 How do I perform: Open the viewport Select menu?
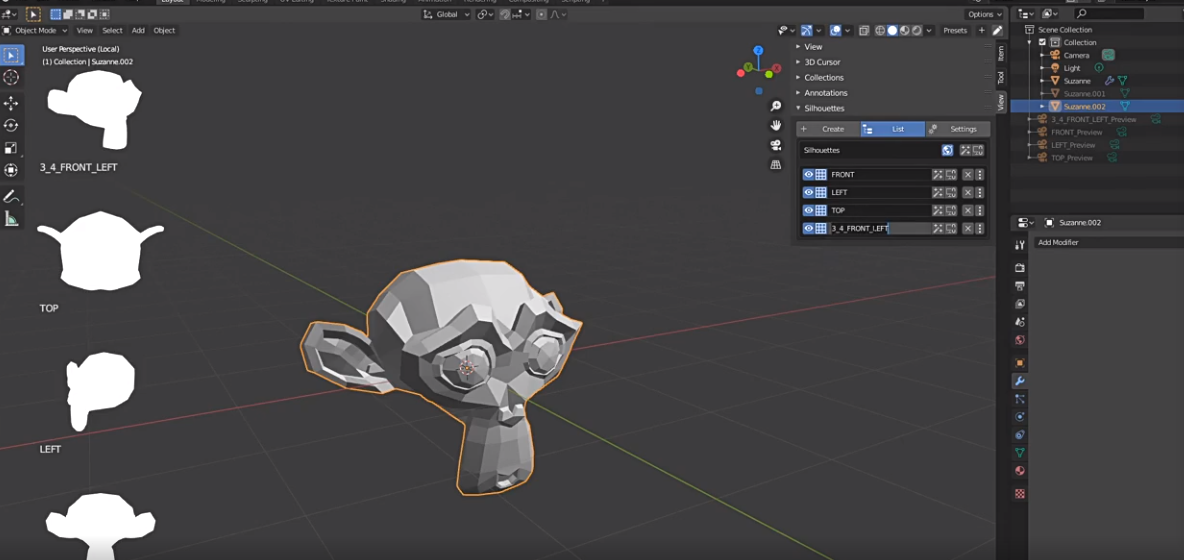point(113,30)
